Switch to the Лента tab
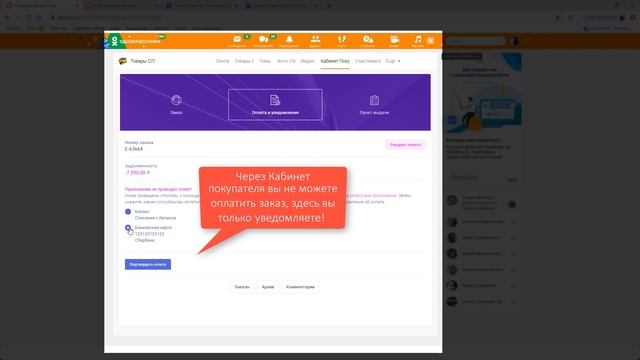Image resolution: width=640 pixels, height=360 pixels. 222,61
